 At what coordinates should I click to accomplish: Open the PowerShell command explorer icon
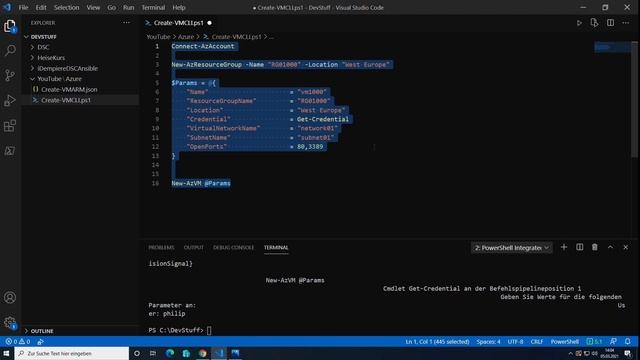pyautogui.click(x=10, y=151)
